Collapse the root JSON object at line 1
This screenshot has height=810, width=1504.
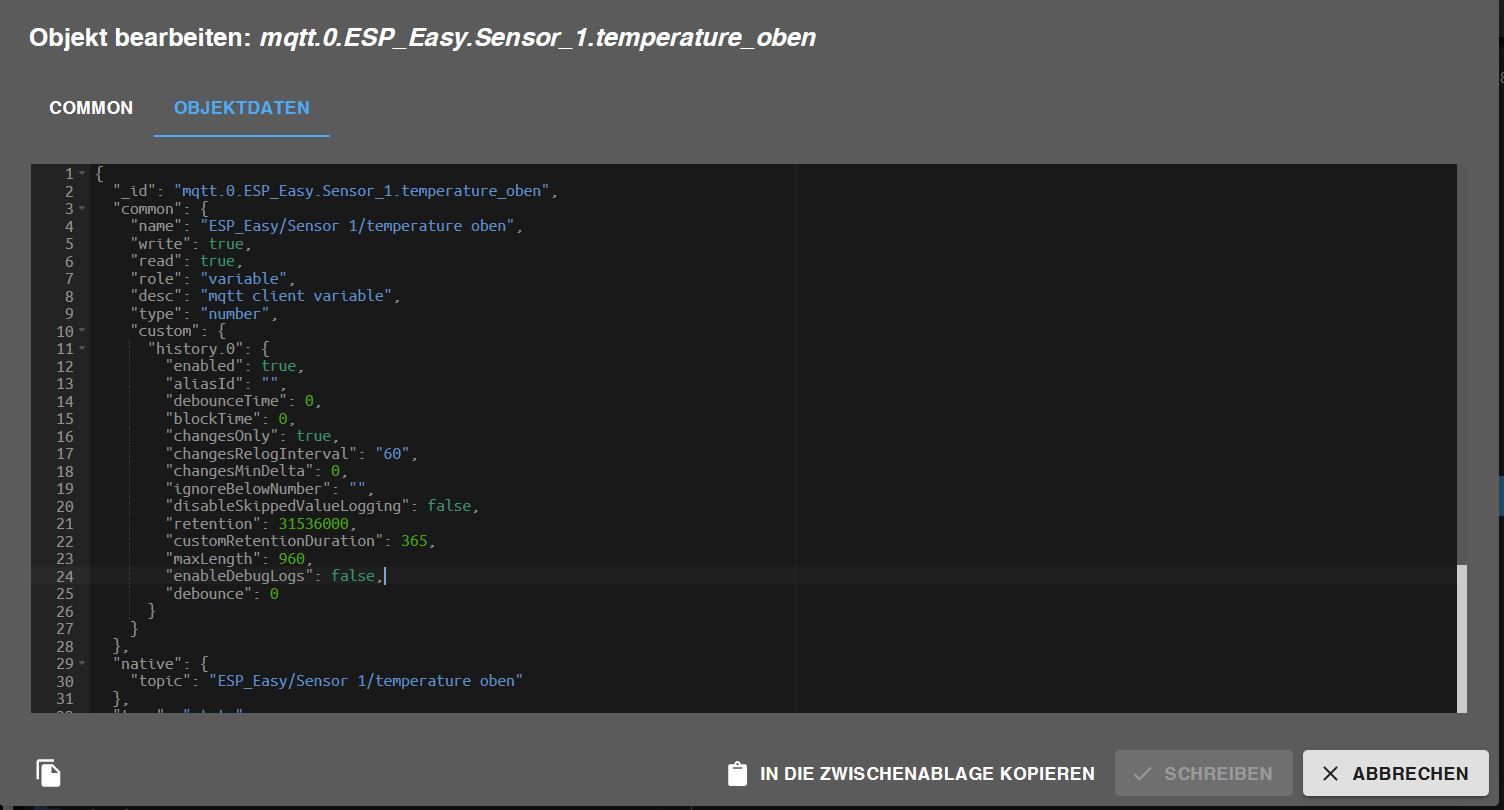(x=82, y=174)
